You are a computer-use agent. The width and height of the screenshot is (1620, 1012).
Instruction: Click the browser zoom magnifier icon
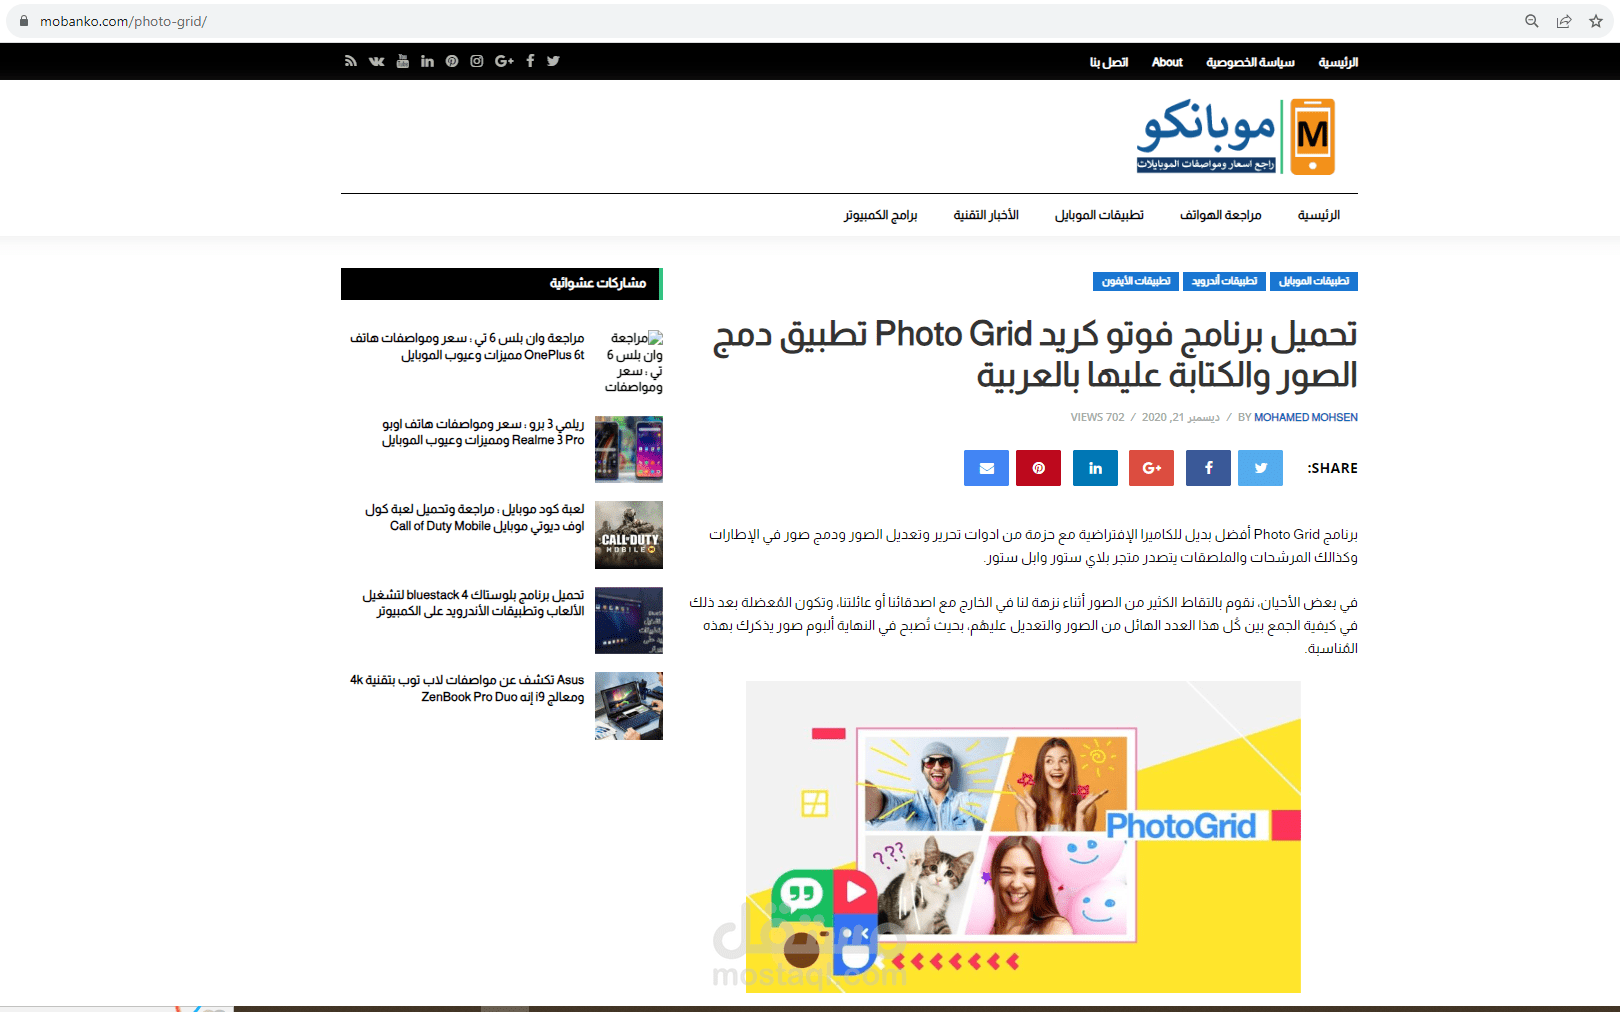[x=1531, y=21]
